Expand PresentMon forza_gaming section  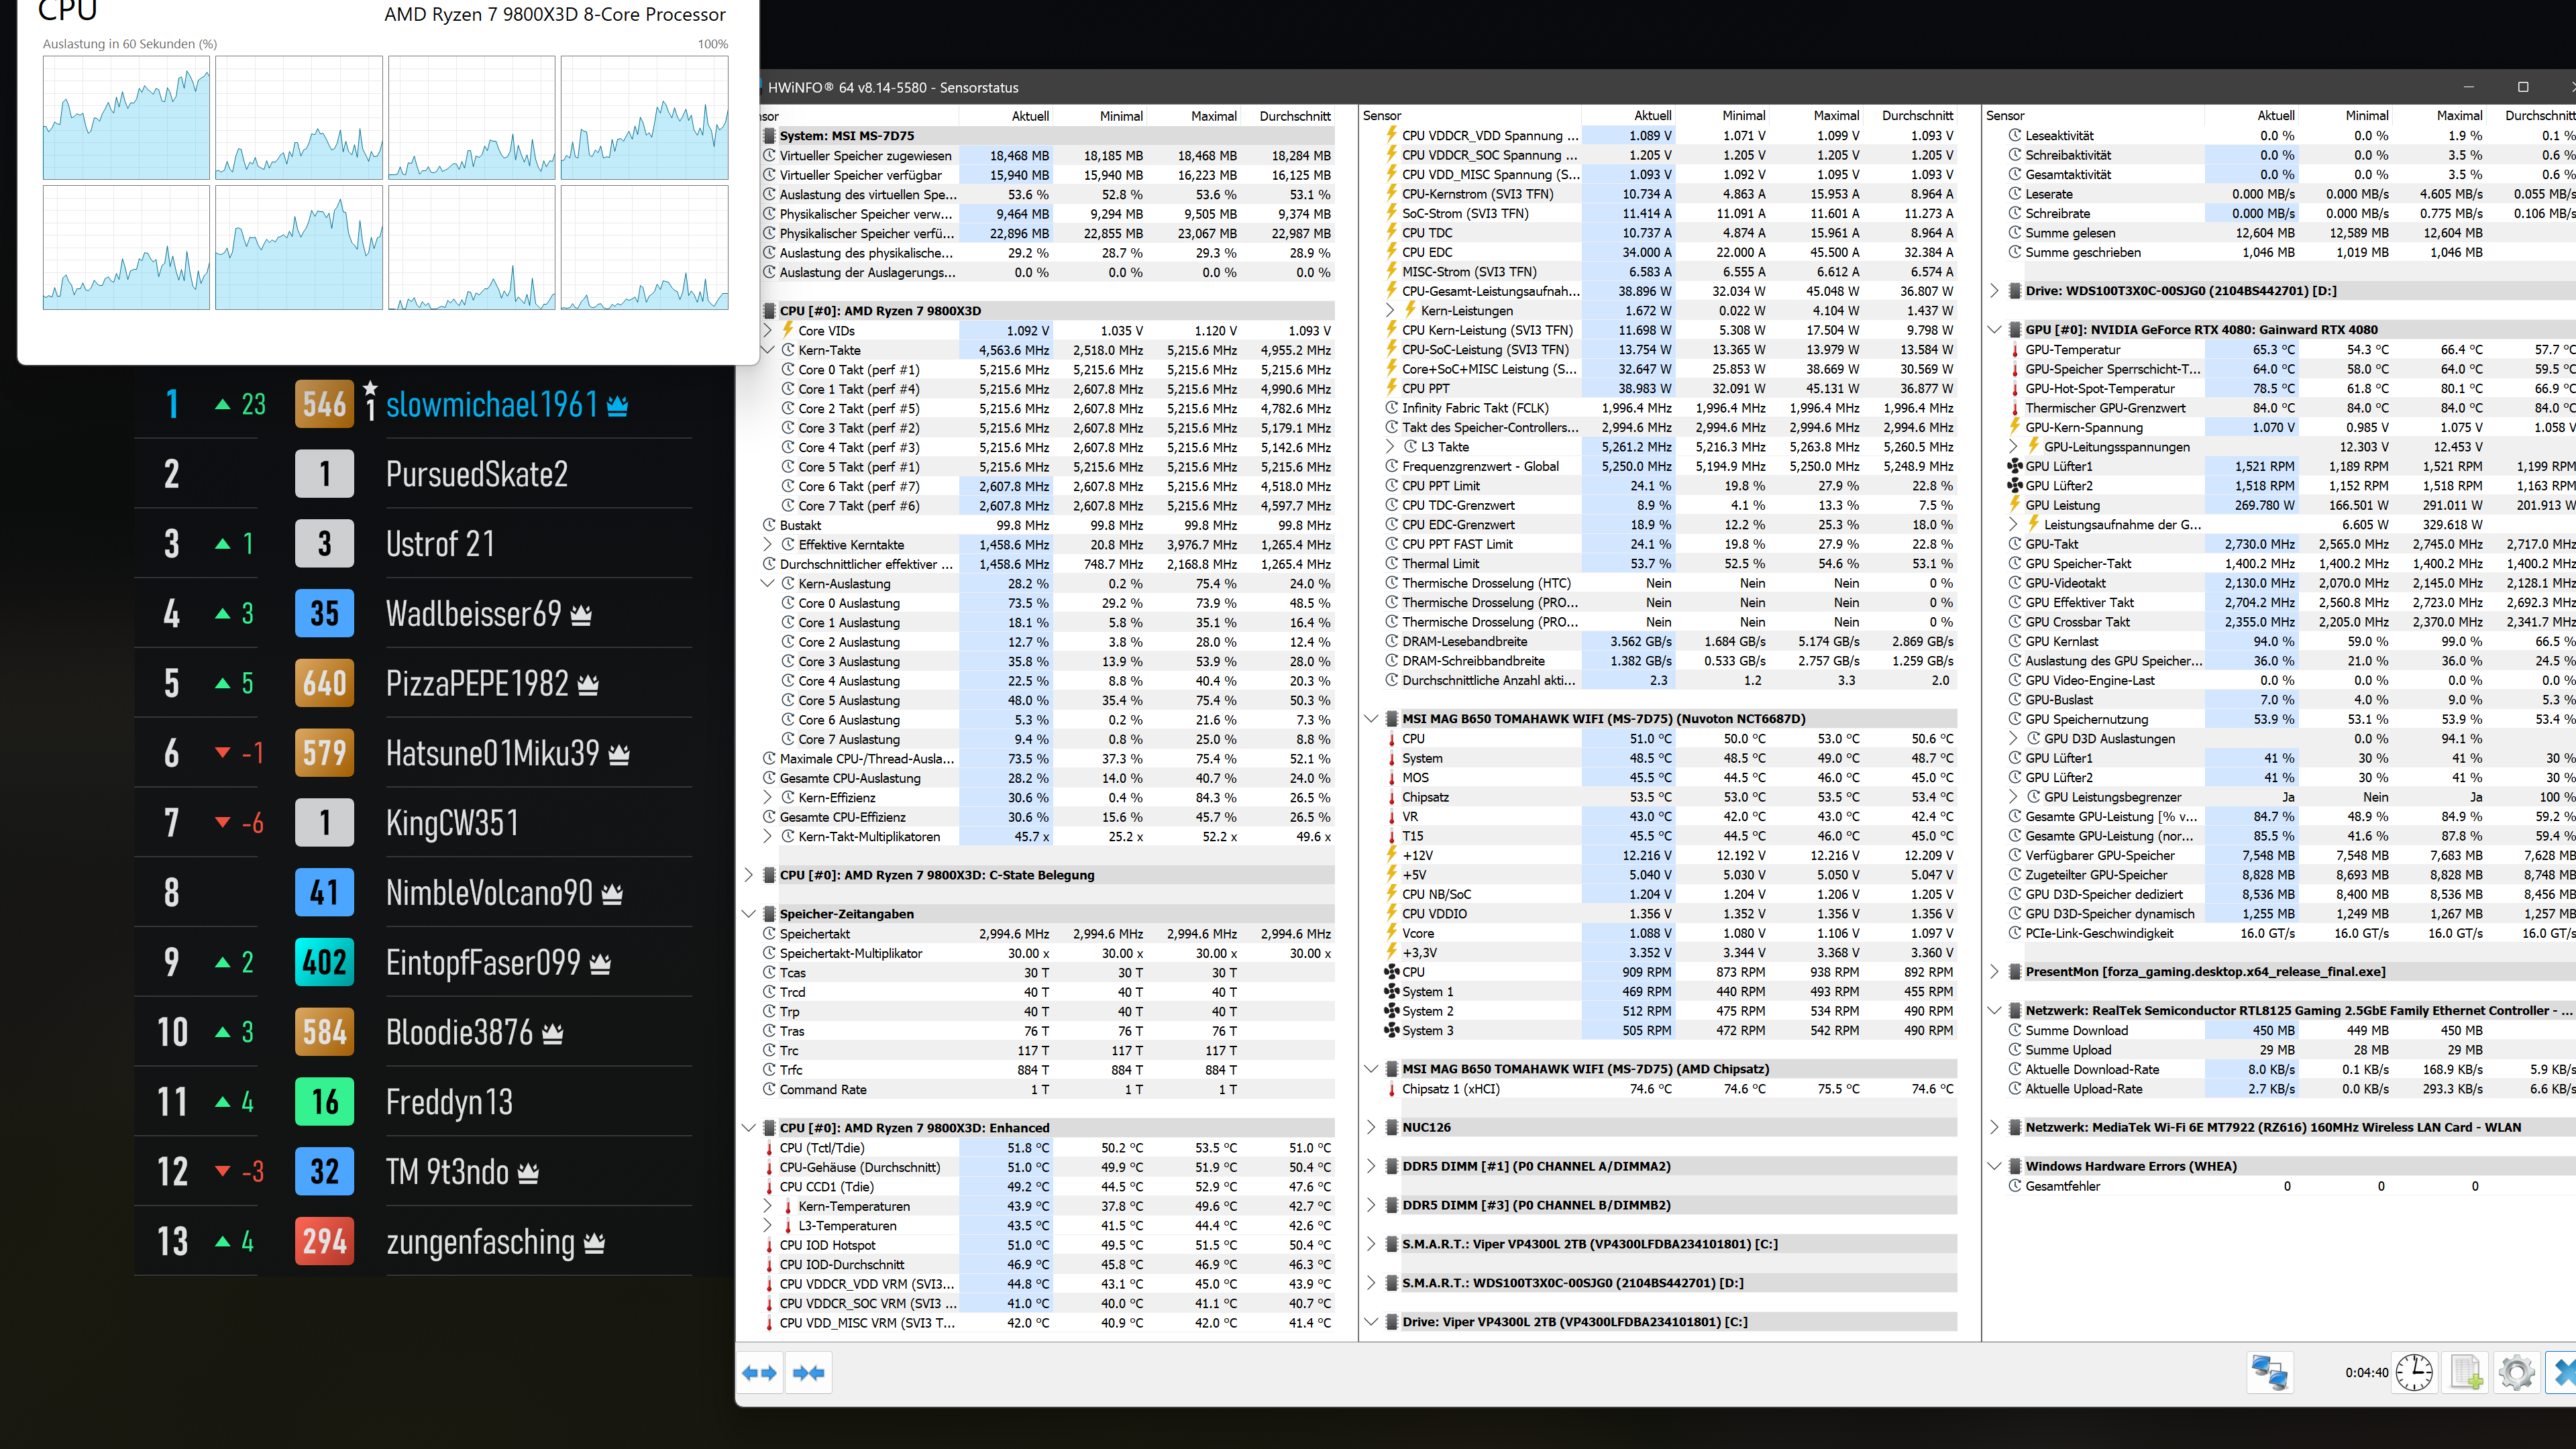1994,972
